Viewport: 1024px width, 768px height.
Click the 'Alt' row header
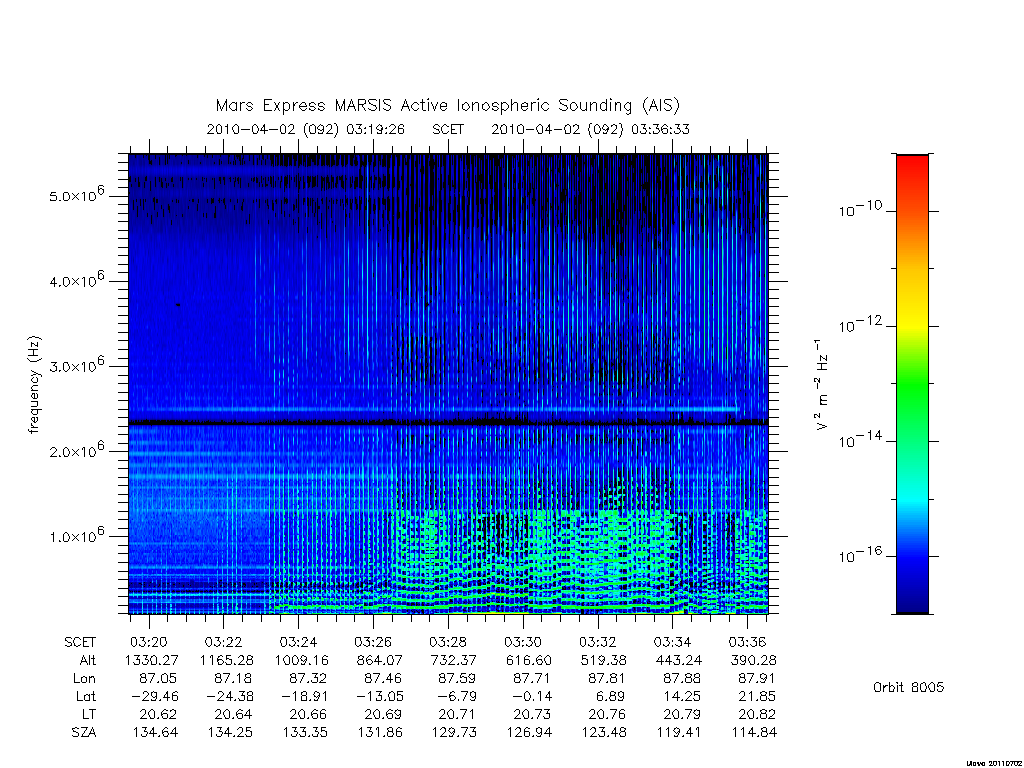(88, 660)
